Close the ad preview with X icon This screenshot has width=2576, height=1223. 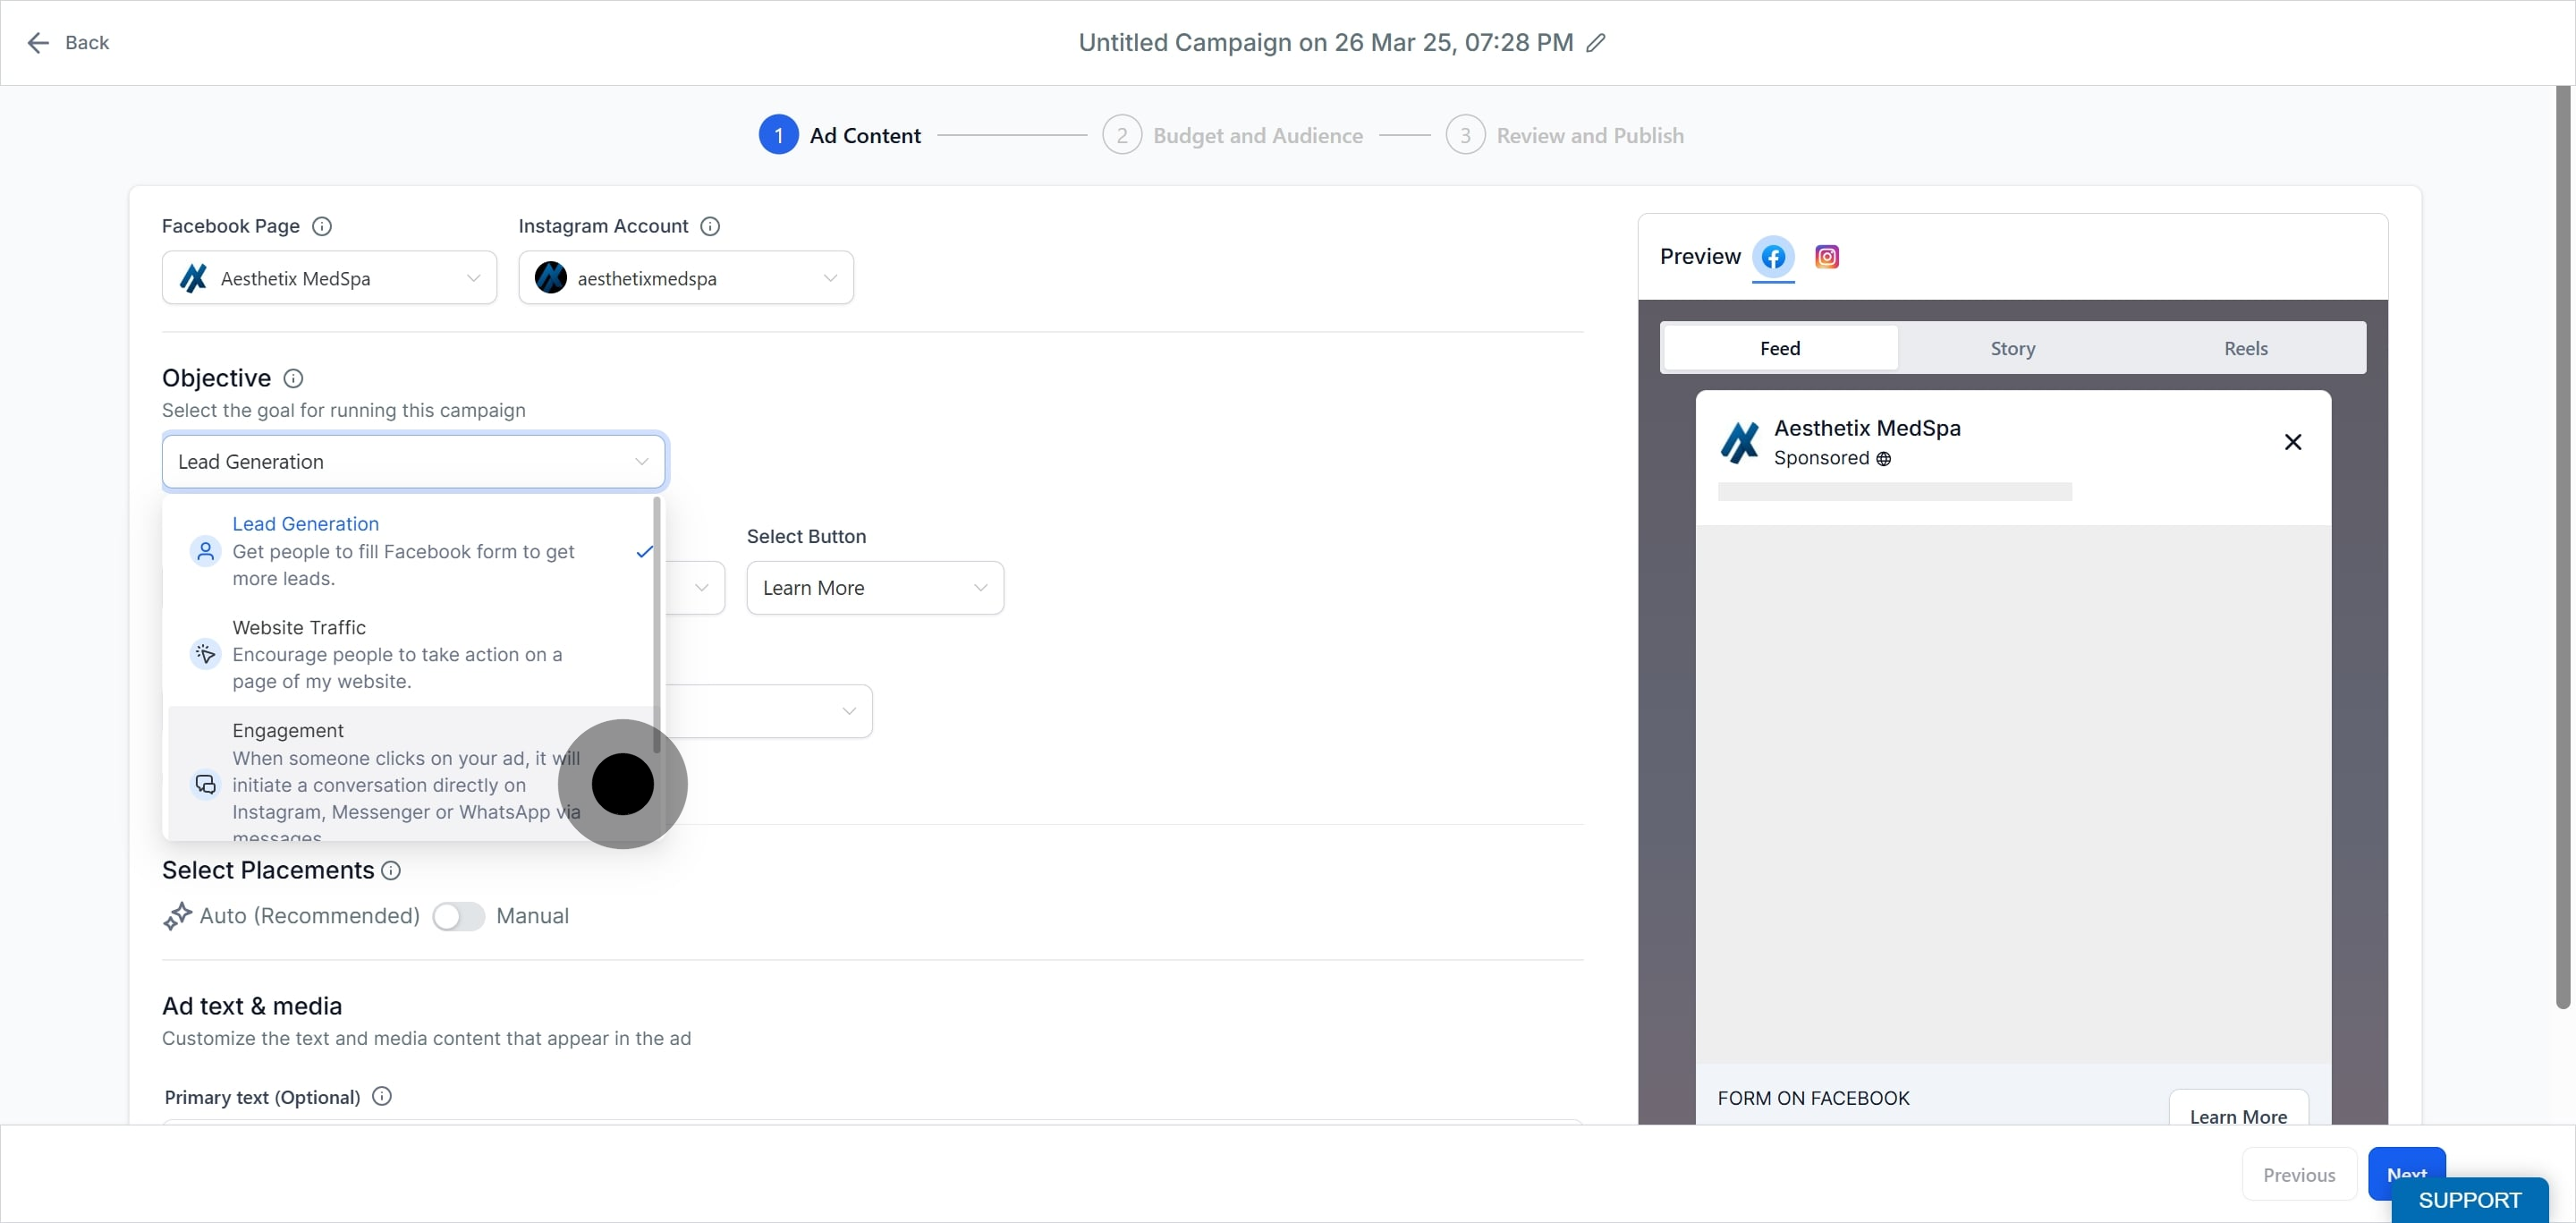click(2292, 442)
